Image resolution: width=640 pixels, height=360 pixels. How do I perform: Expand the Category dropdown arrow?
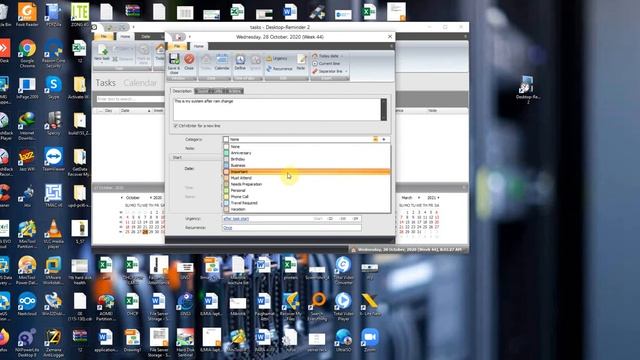384,139
